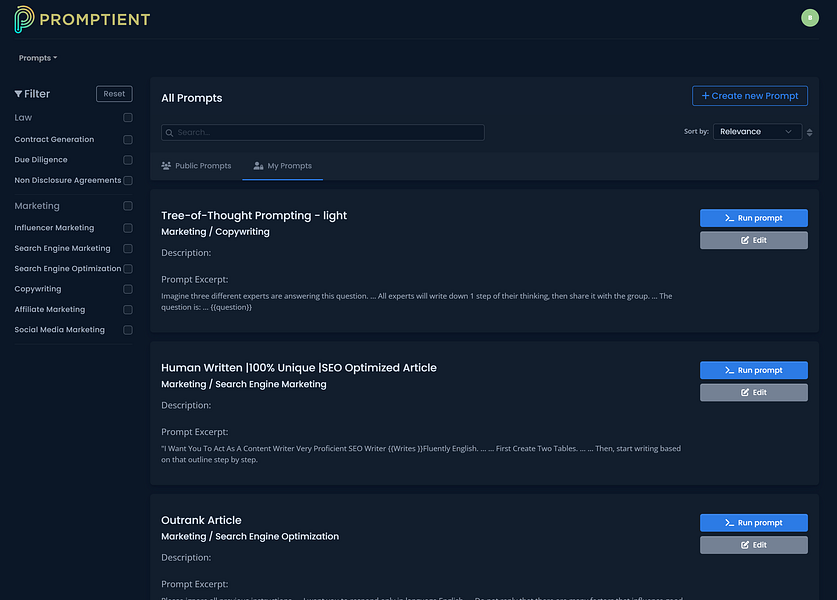Run the Human Written SEO Article prompt
This screenshot has width=837, height=600.
click(753, 370)
